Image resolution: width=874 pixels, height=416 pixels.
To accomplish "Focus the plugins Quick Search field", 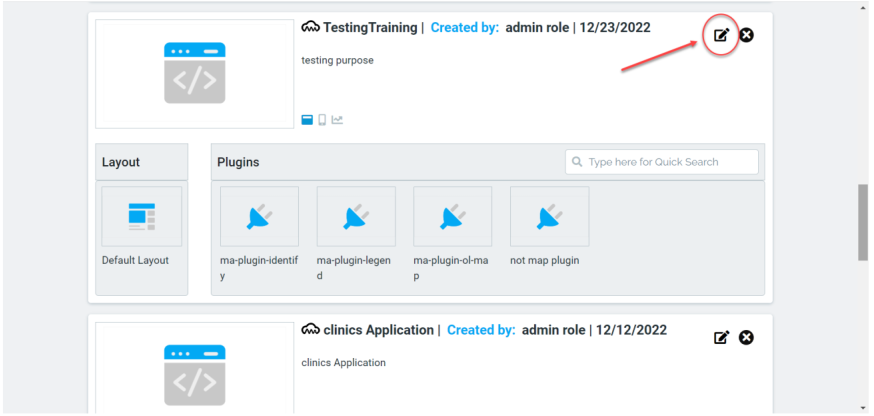I will click(662, 162).
